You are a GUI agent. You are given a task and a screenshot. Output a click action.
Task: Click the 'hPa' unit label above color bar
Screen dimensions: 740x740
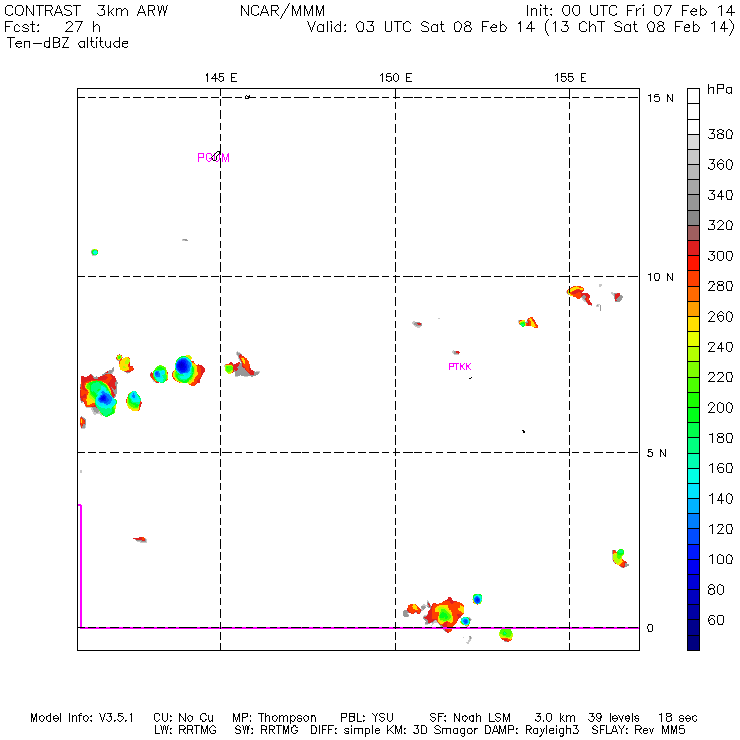point(720,90)
